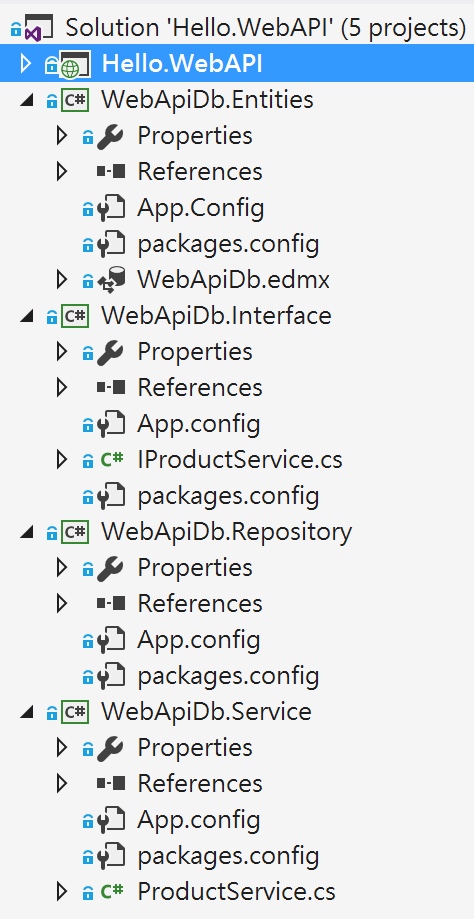Expand the WebApiDb.edmx file node
Screen dimensions: 474x919
pyautogui.click(x=62, y=280)
